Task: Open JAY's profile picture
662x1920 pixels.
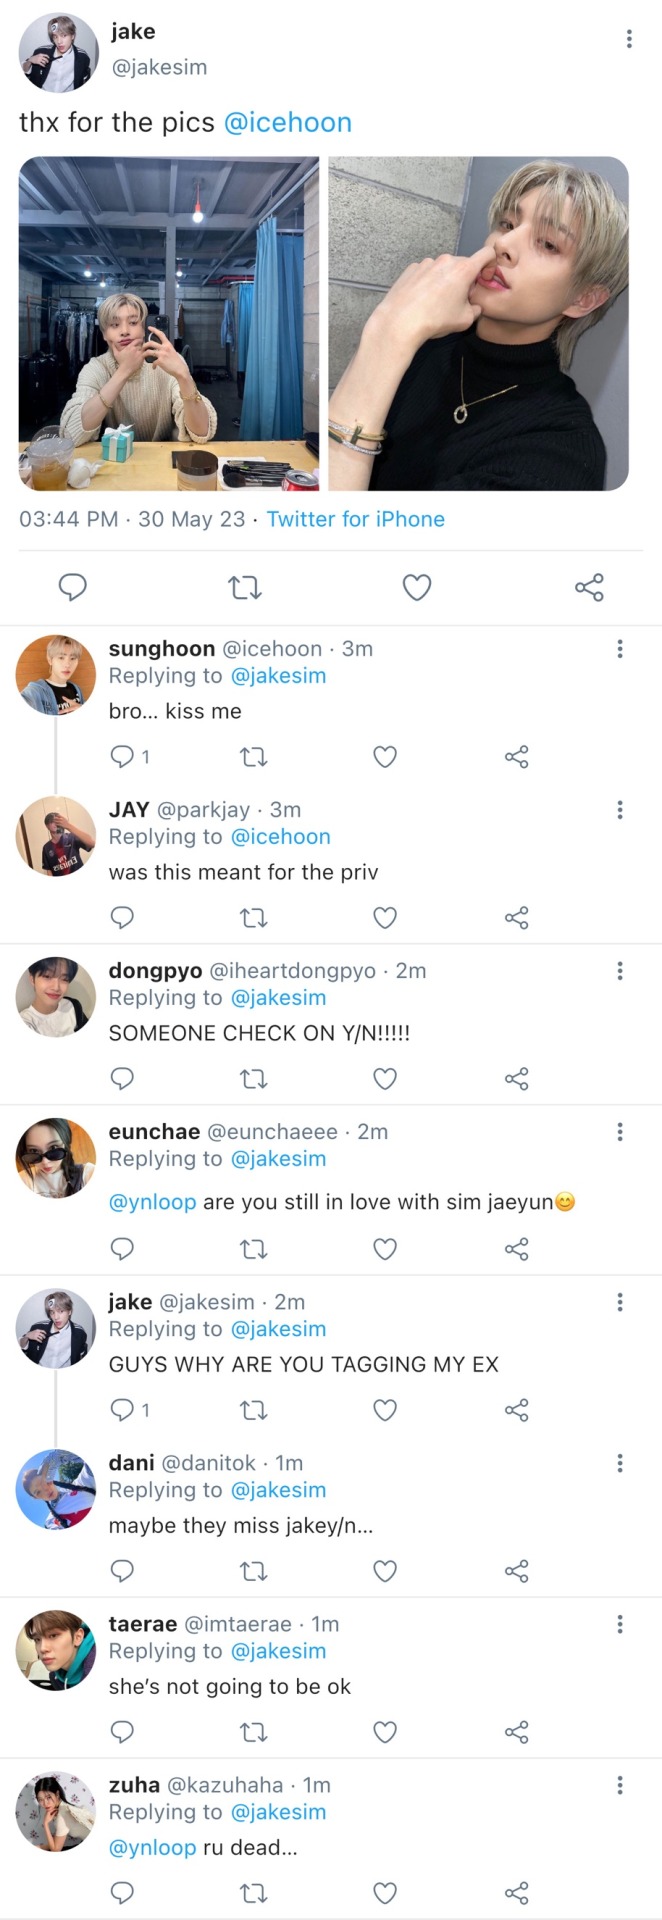Action: 56,836
